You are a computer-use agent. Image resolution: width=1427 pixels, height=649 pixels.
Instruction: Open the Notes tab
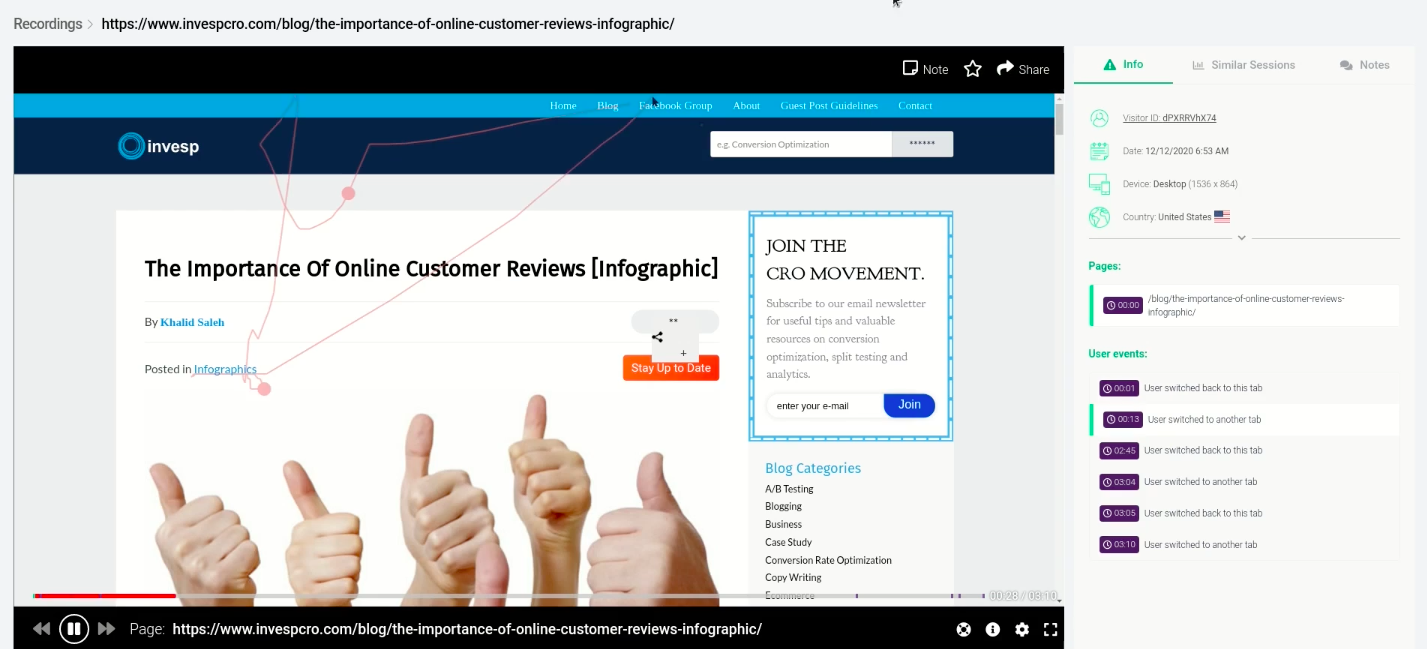pyautogui.click(x=1364, y=65)
